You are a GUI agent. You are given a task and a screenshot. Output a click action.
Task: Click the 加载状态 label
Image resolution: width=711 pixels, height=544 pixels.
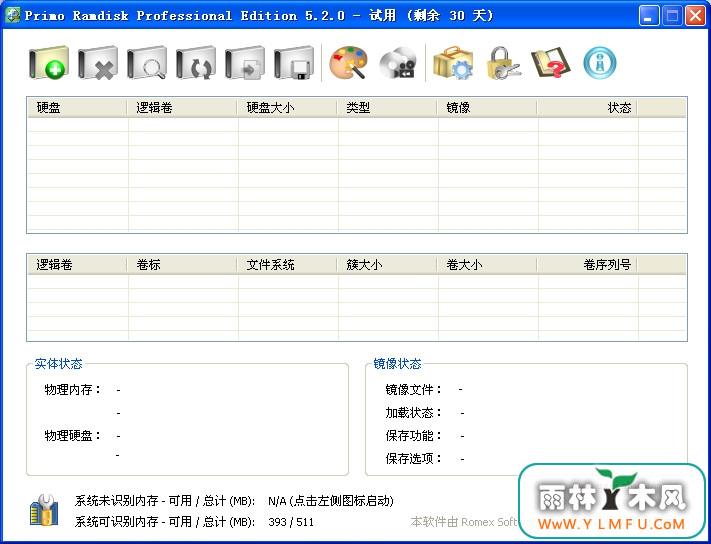click(414, 413)
